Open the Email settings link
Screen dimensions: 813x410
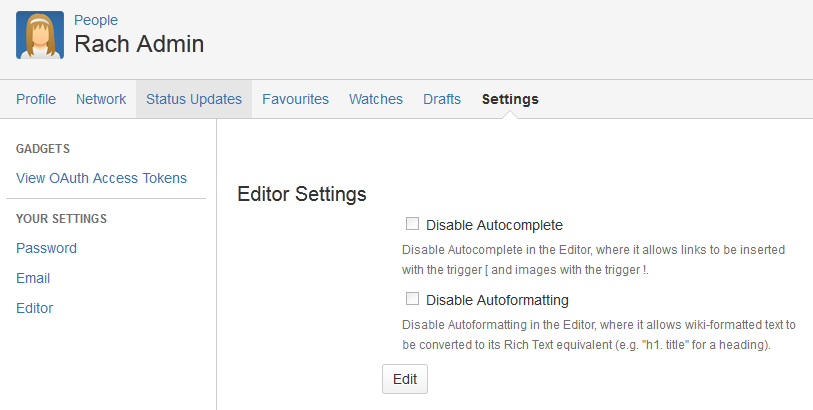pos(33,278)
